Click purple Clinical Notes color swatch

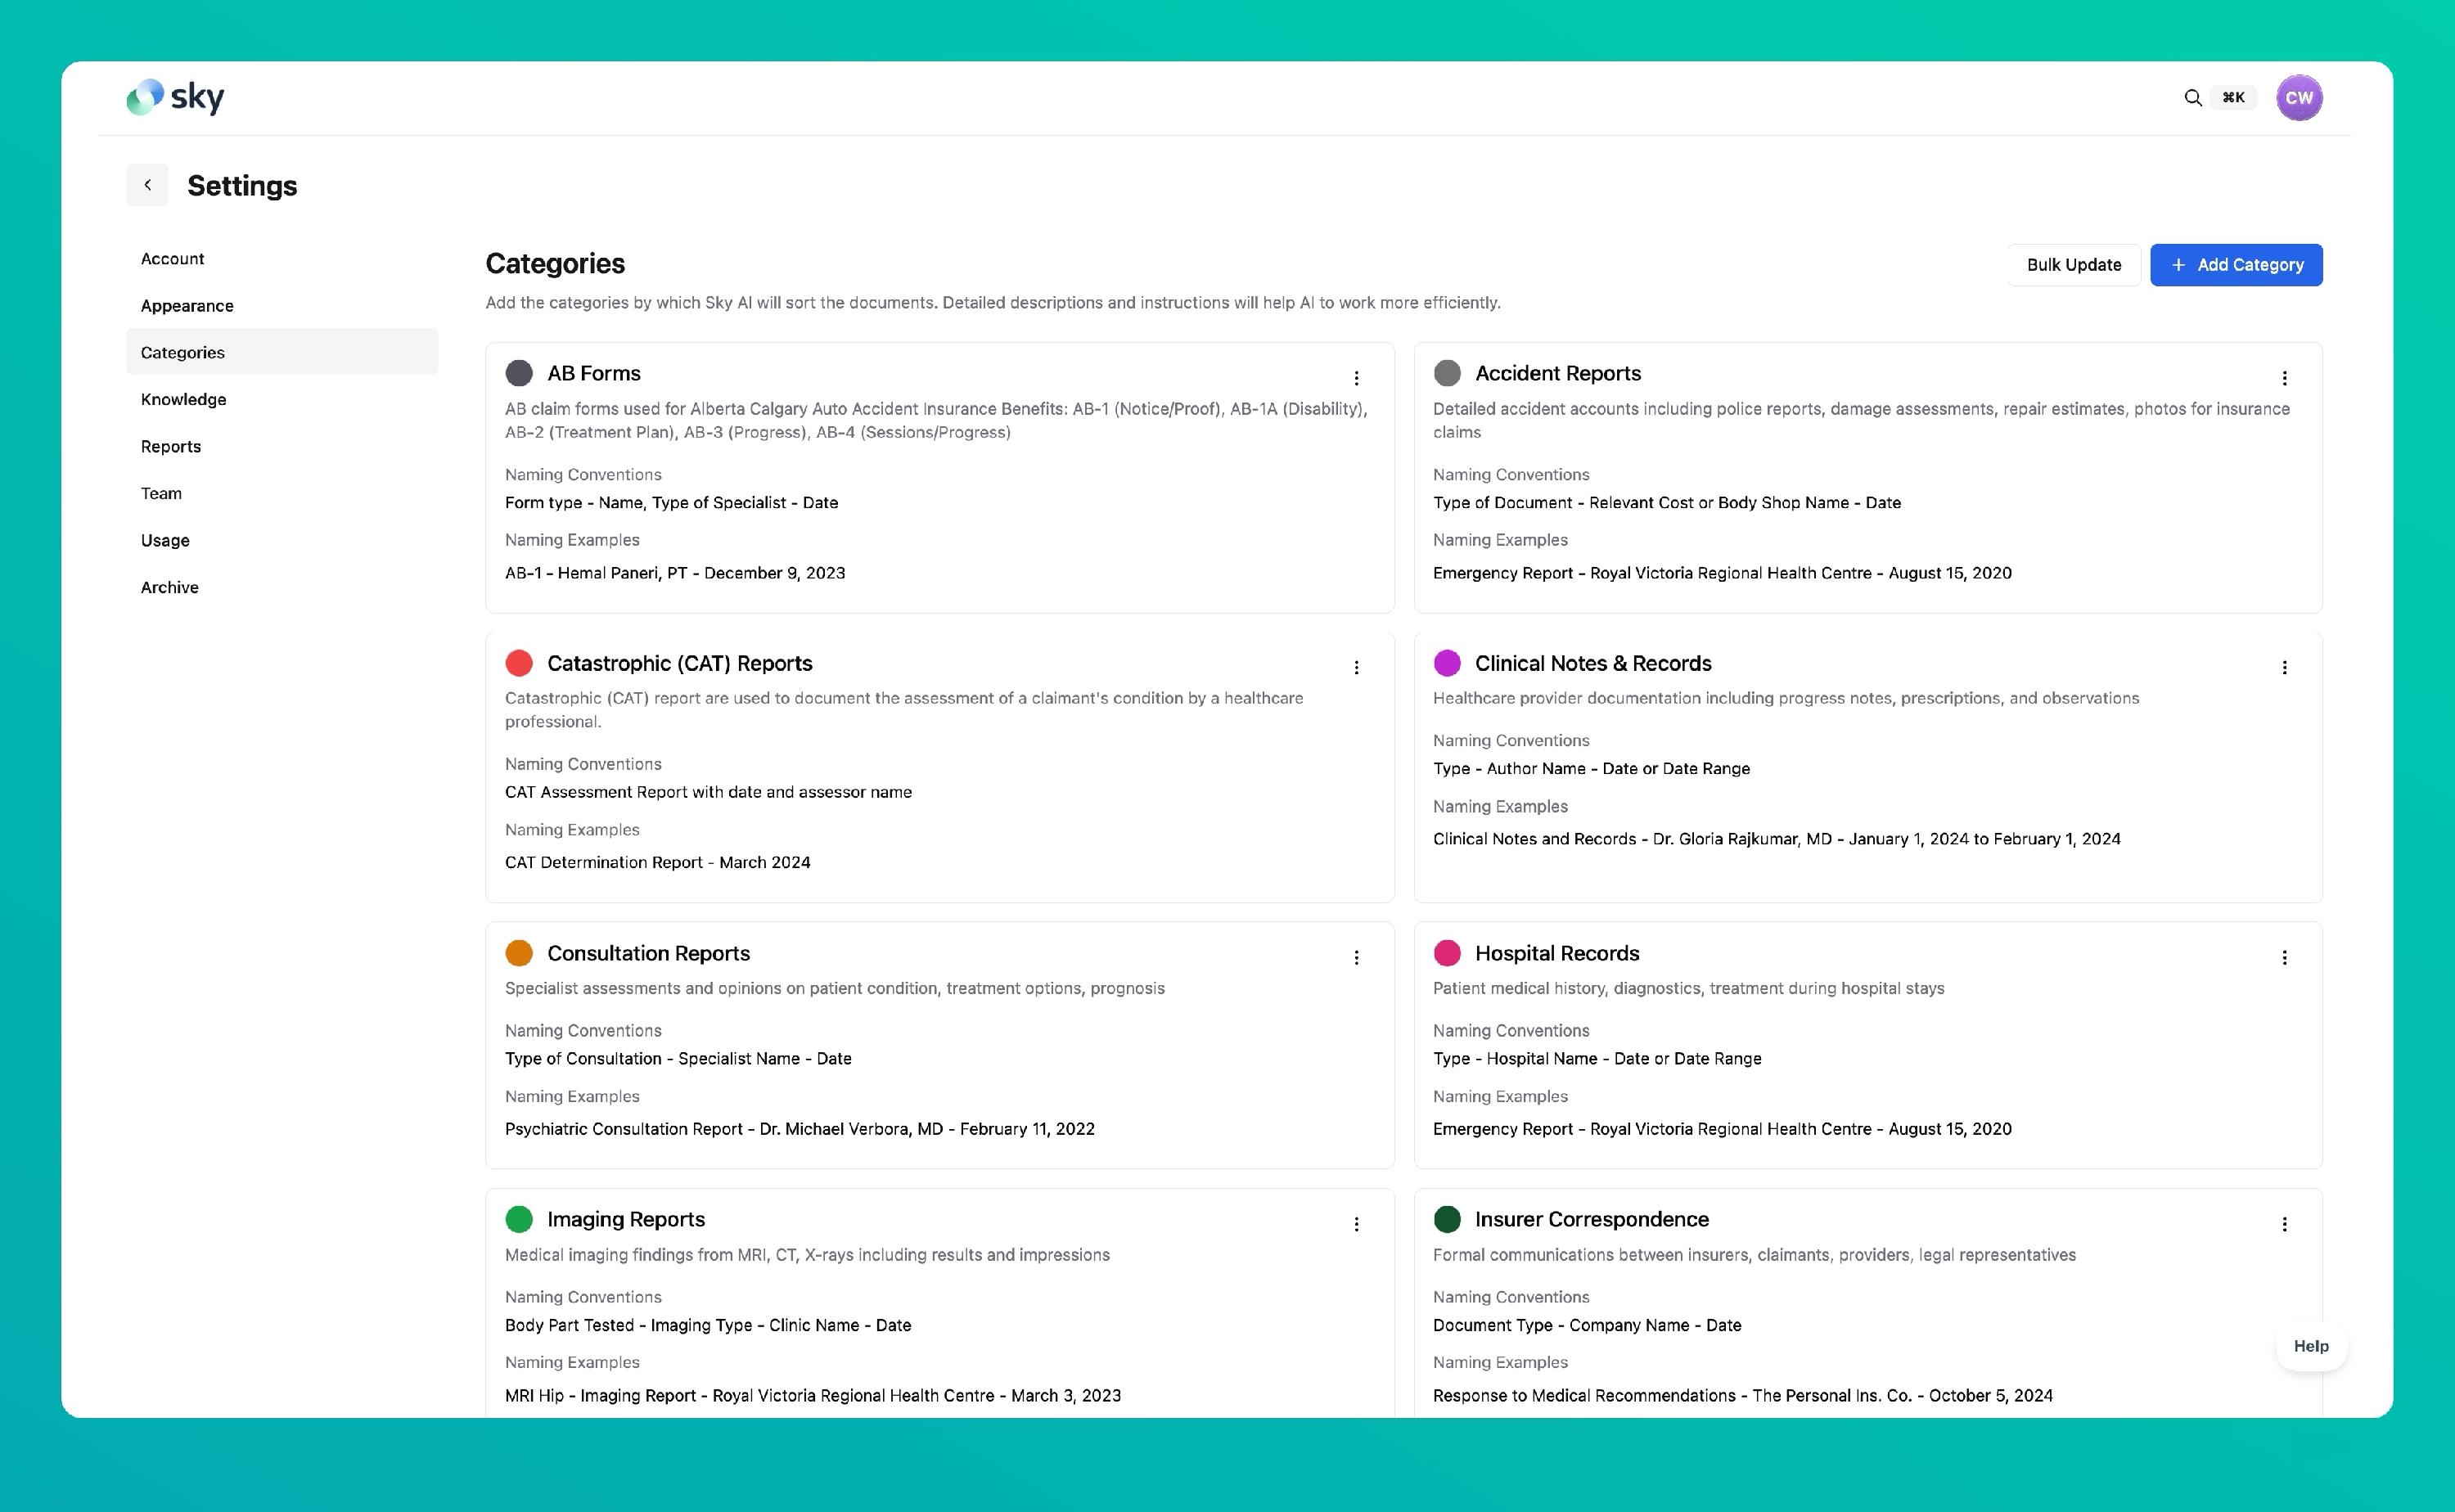pos(1447,663)
